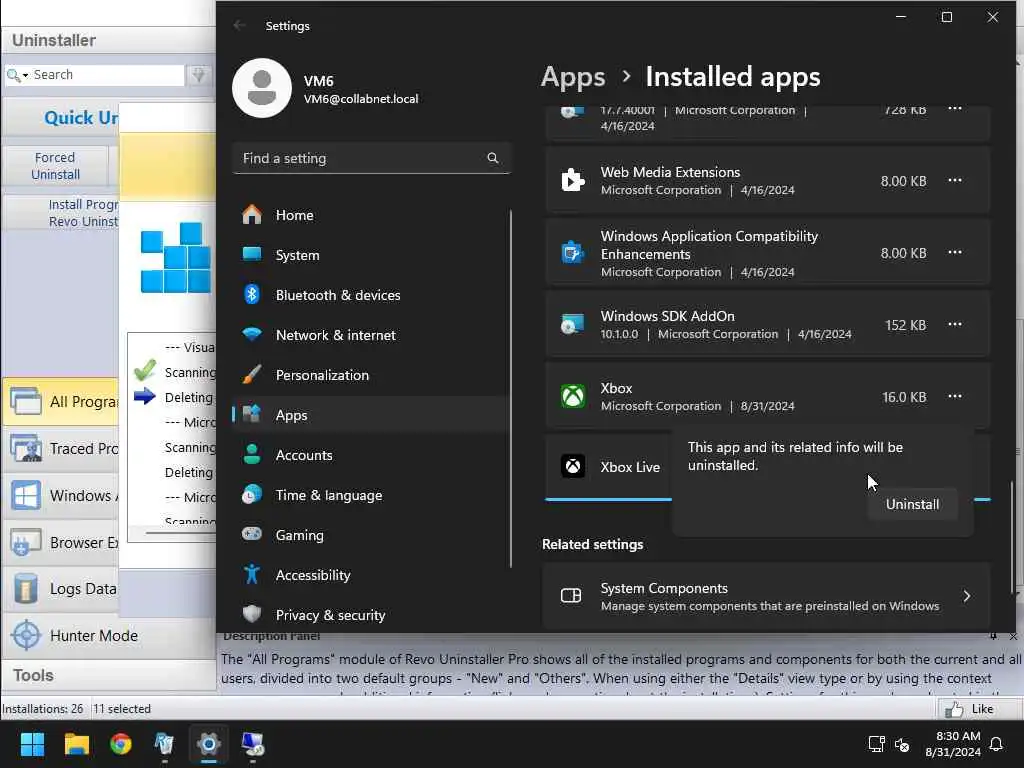Image resolution: width=1024 pixels, height=768 pixels.
Task: Open Logs Database in Revo sidebar
Action: (x=61, y=589)
